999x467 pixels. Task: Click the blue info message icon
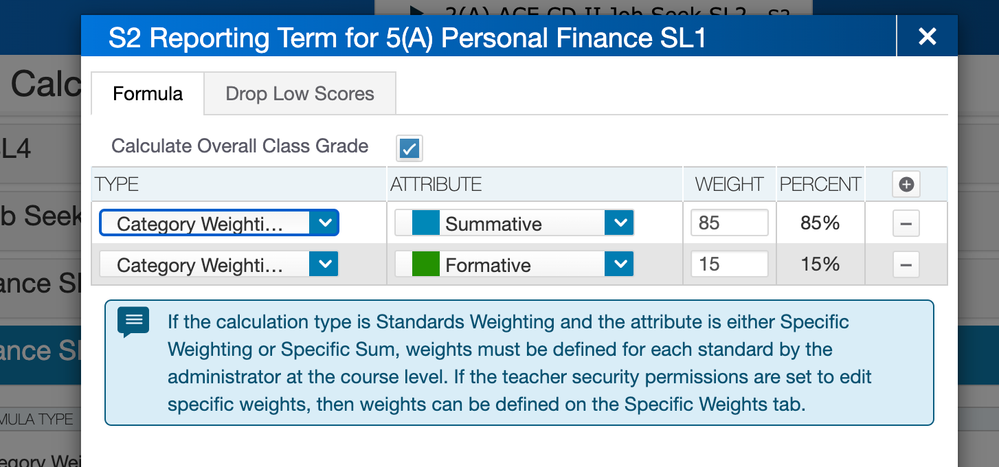(133, 321)
